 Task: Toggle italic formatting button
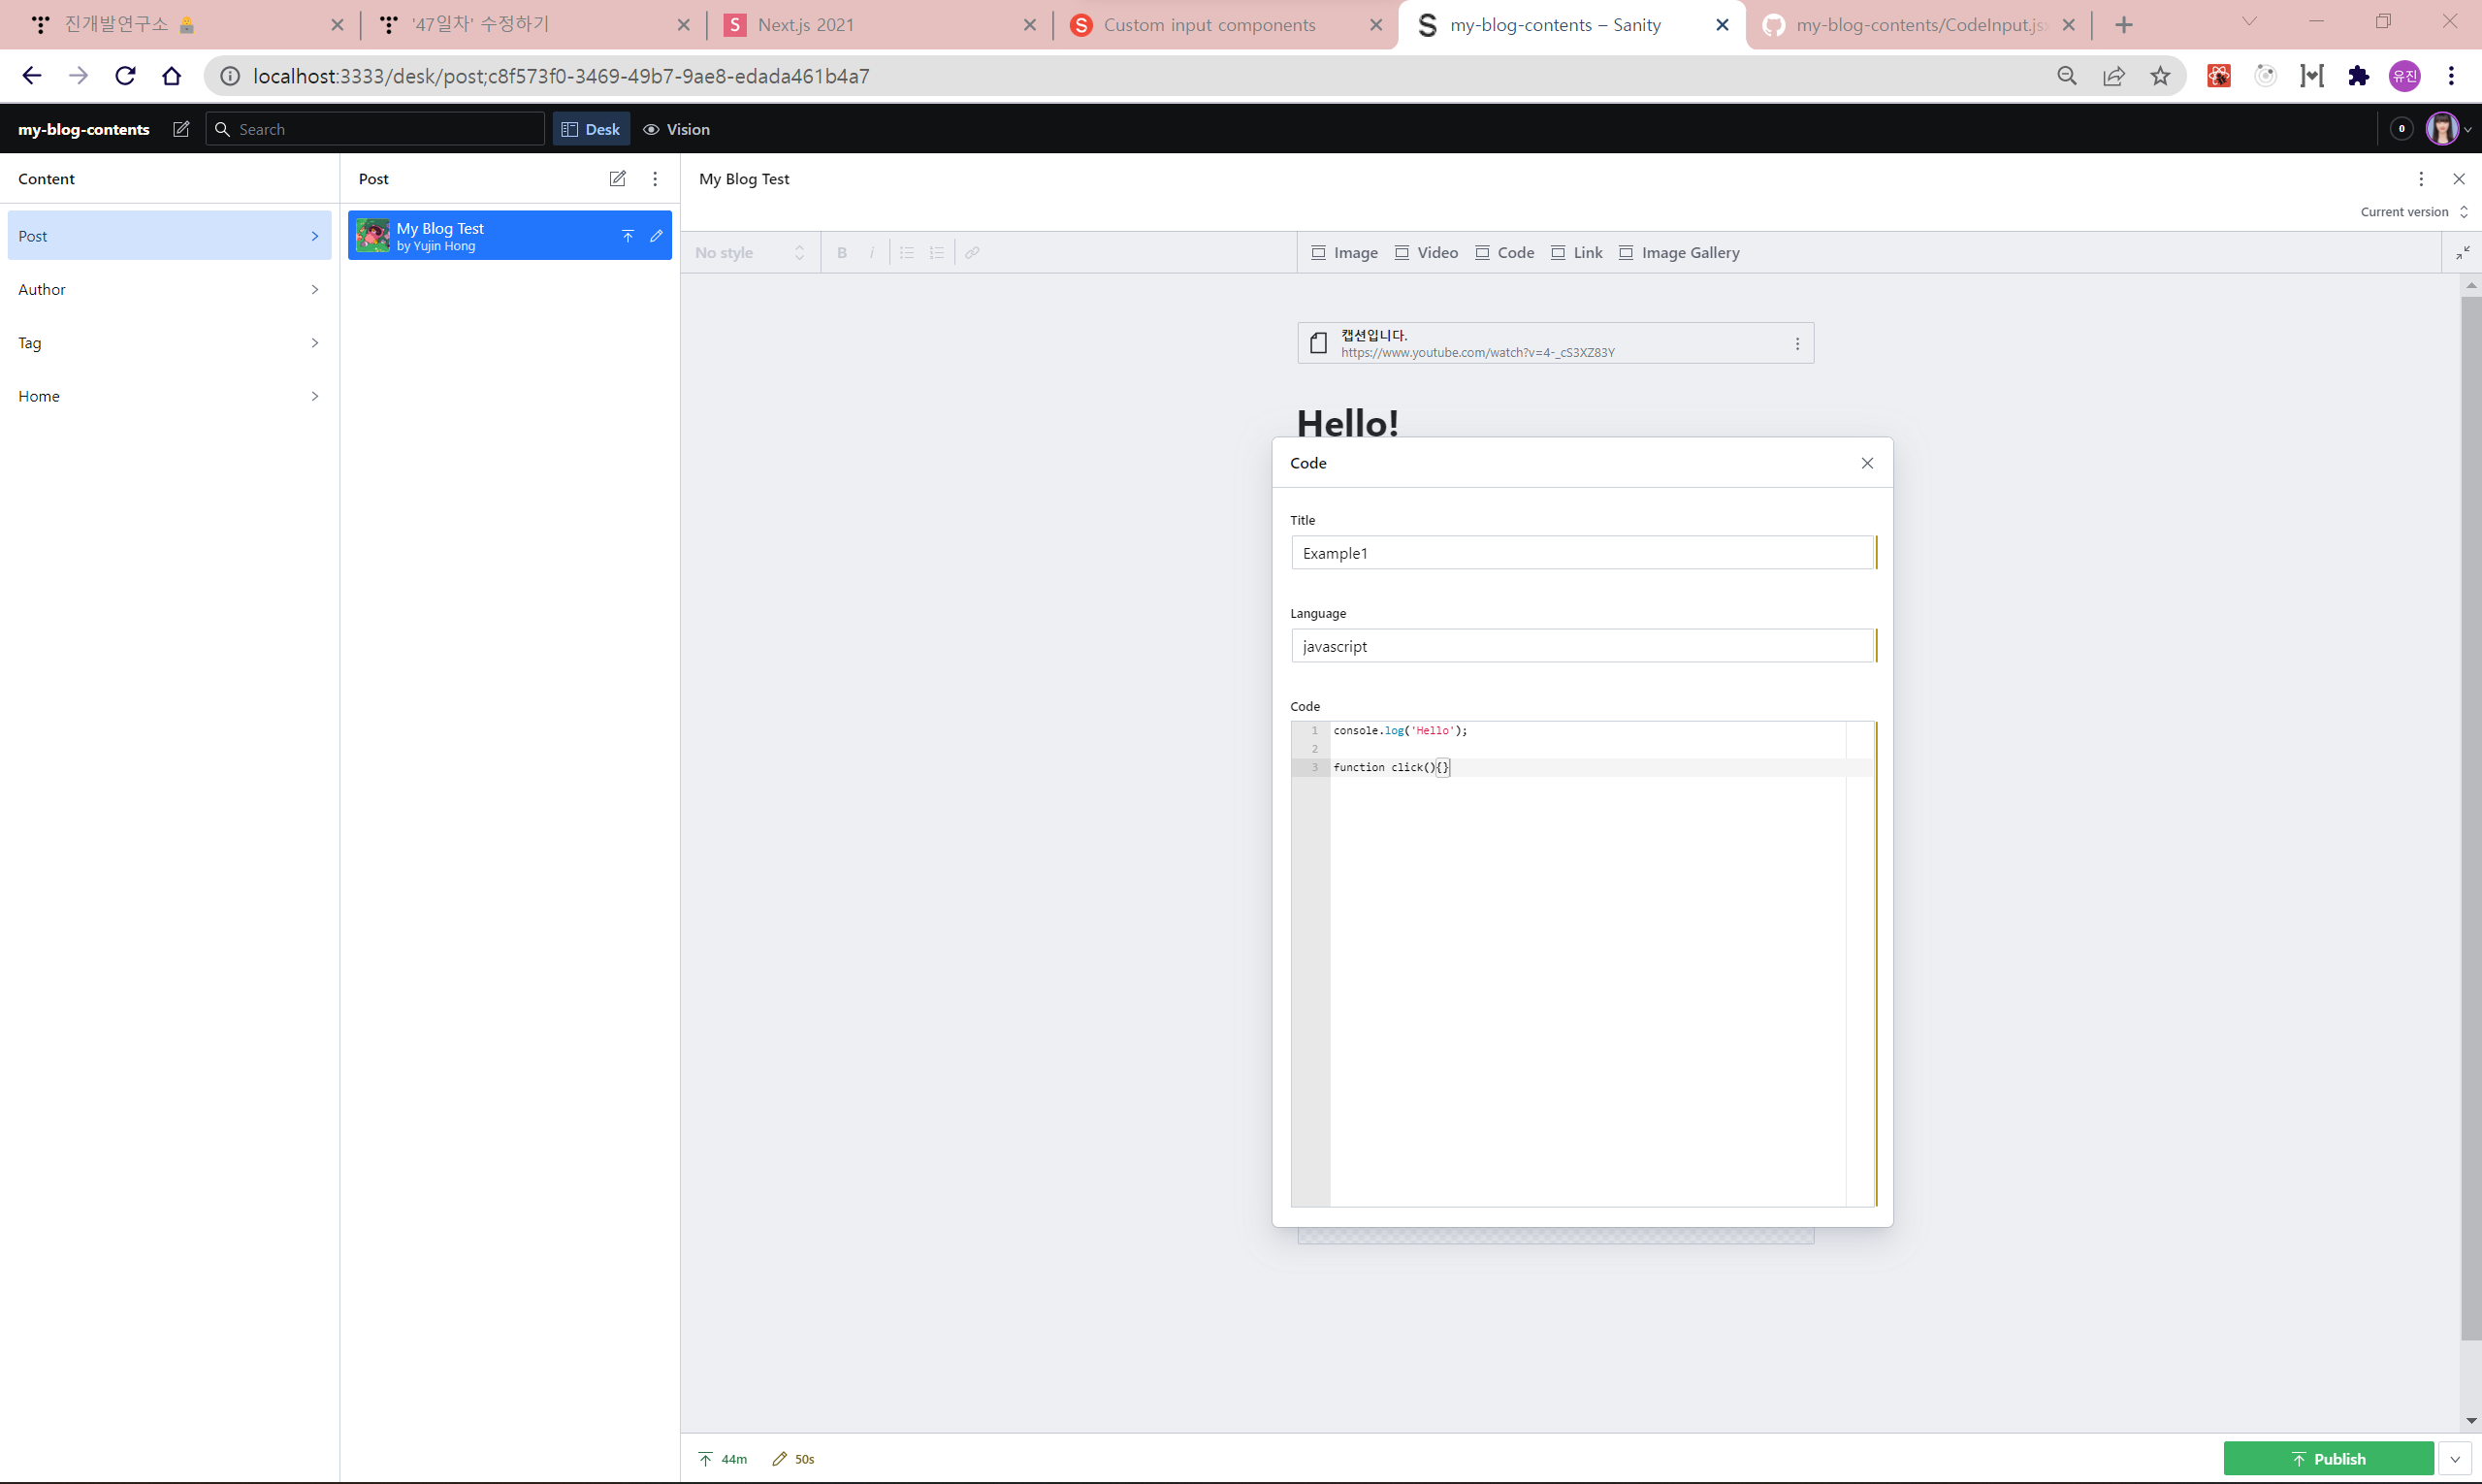[x=872, y=253]
